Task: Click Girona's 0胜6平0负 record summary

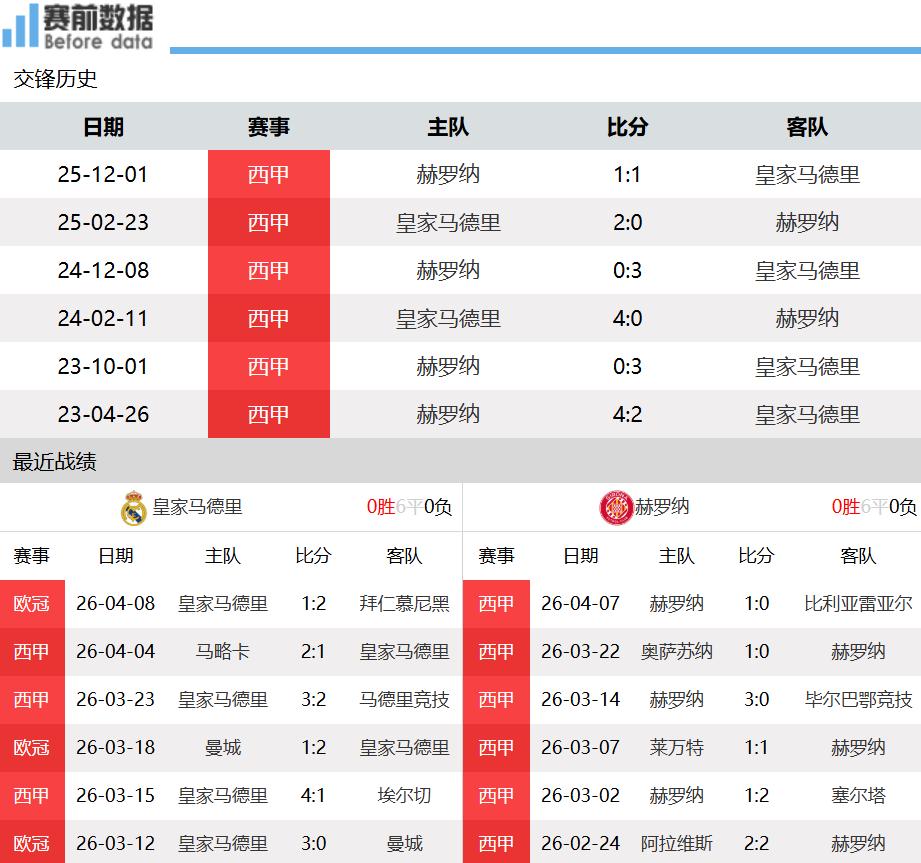Action: (x=873, y=507)
